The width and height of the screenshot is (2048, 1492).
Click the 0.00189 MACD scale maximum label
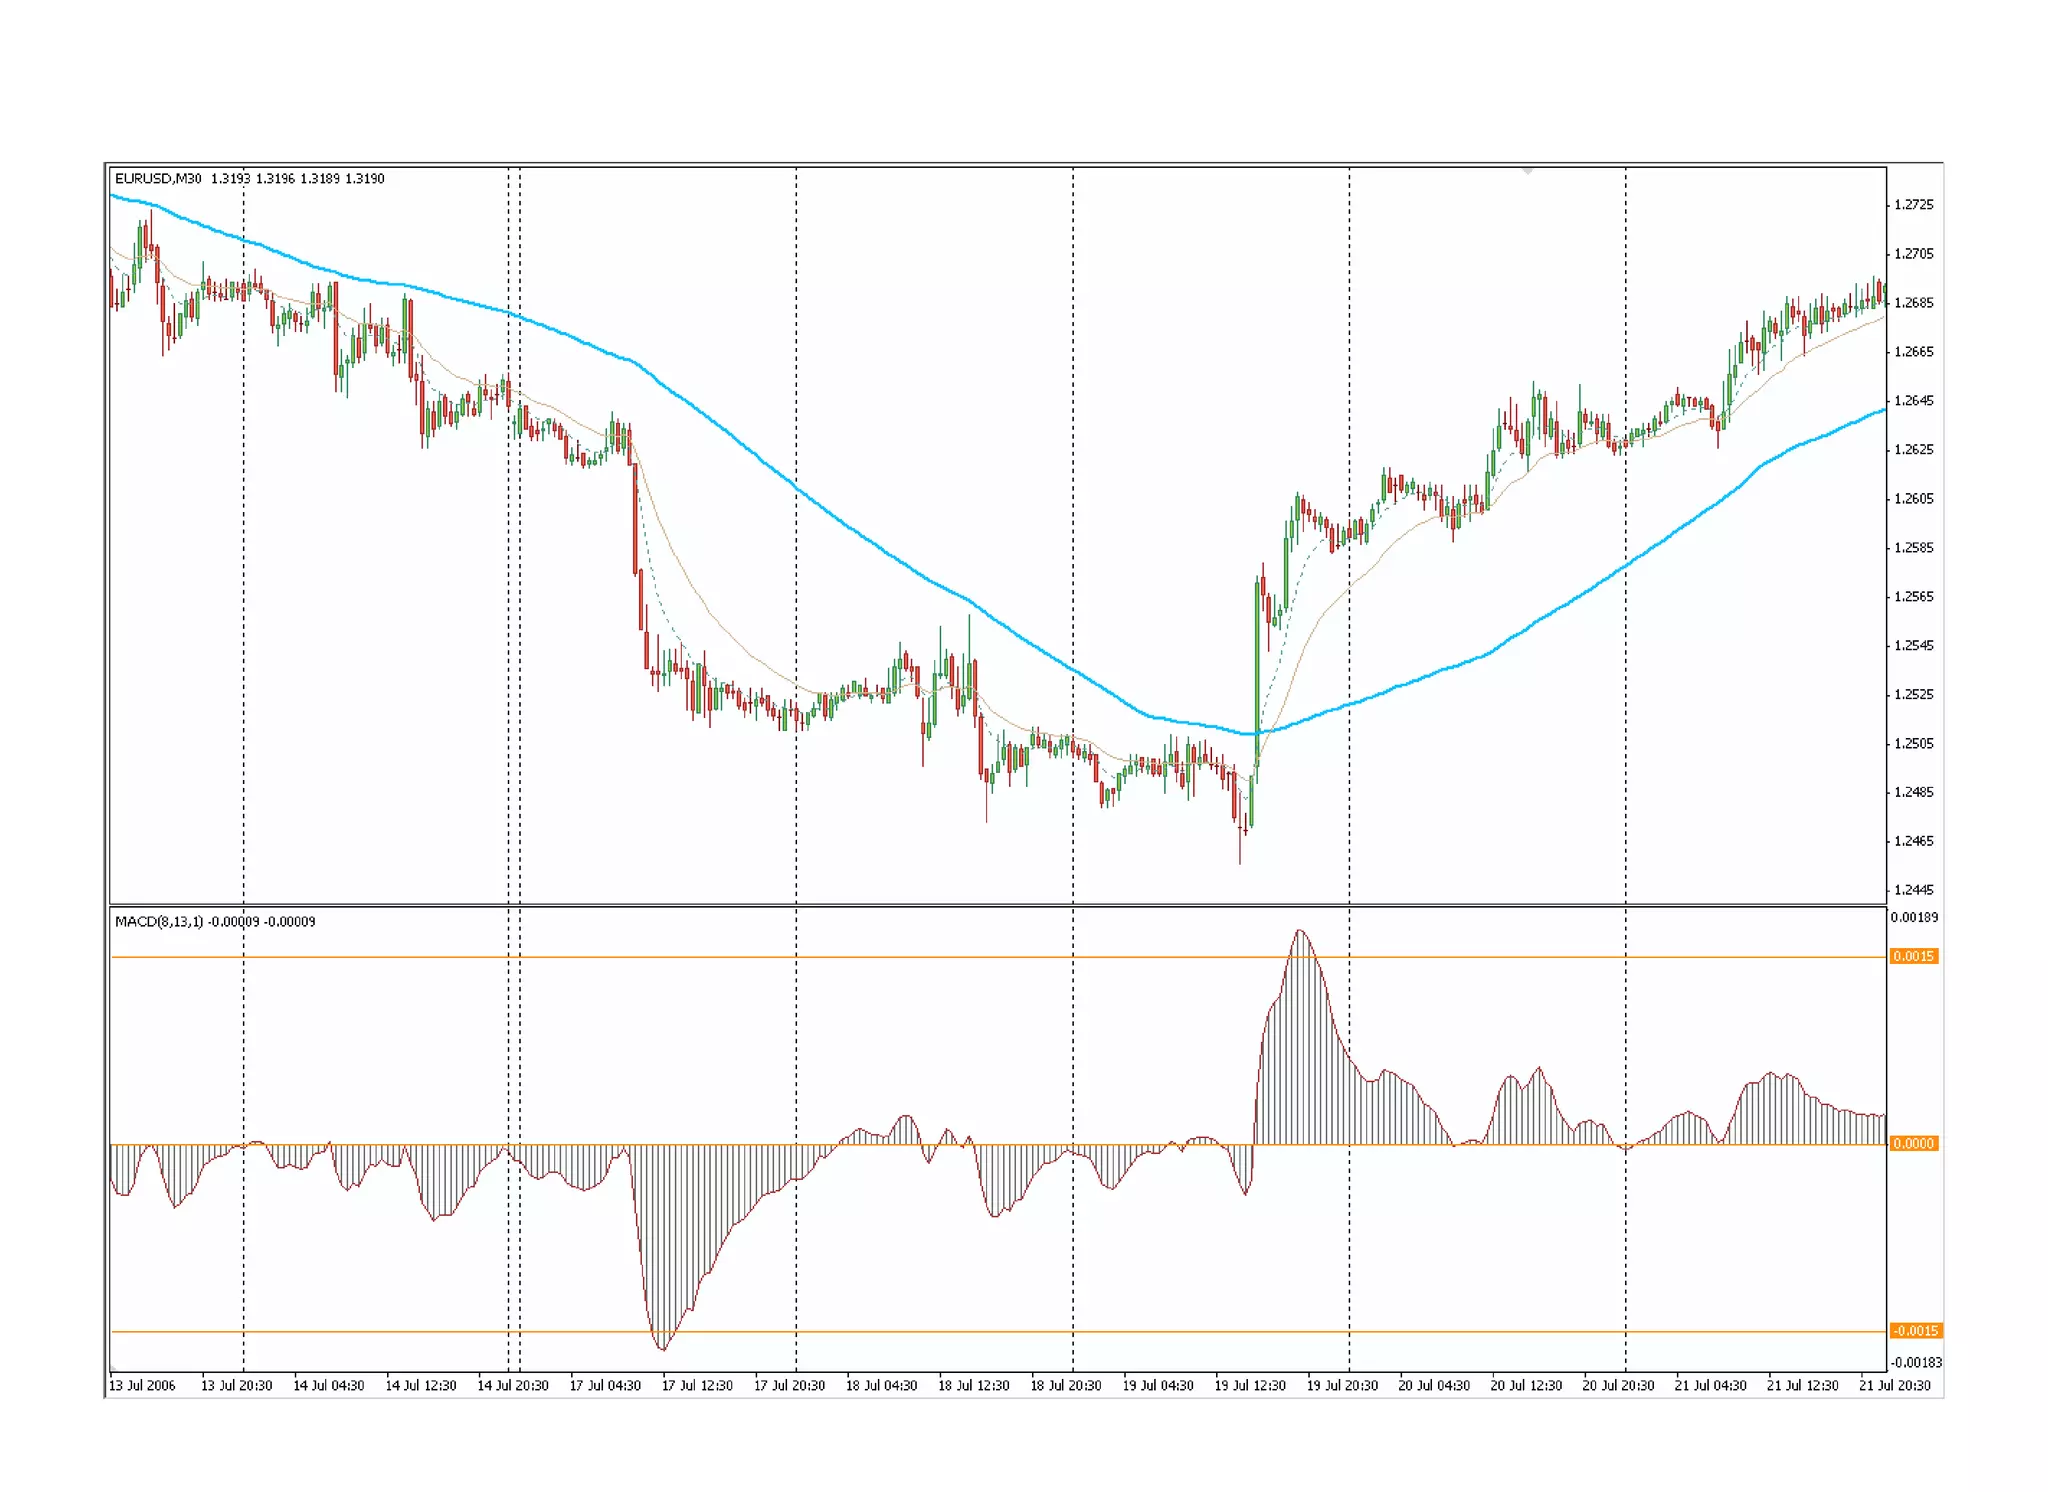pos(1913,918)
